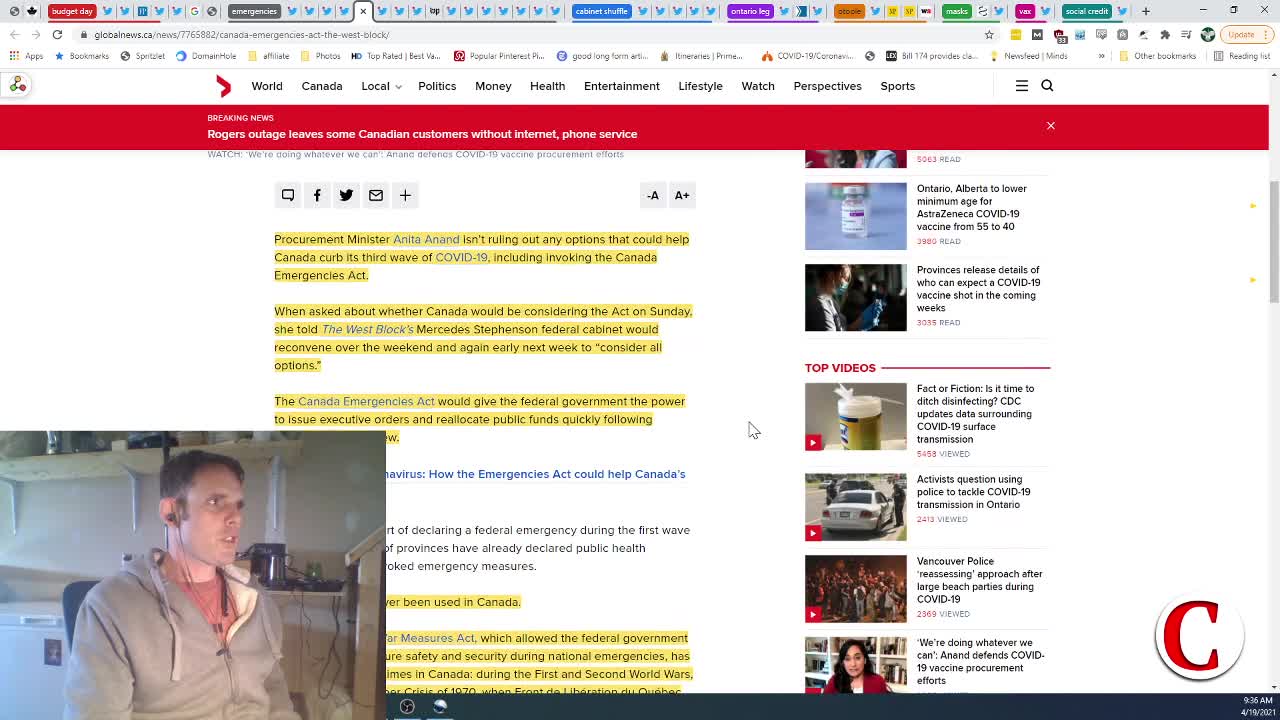
Task: Collapse the 'social credit' tab group
Action: click(1086, 11)
